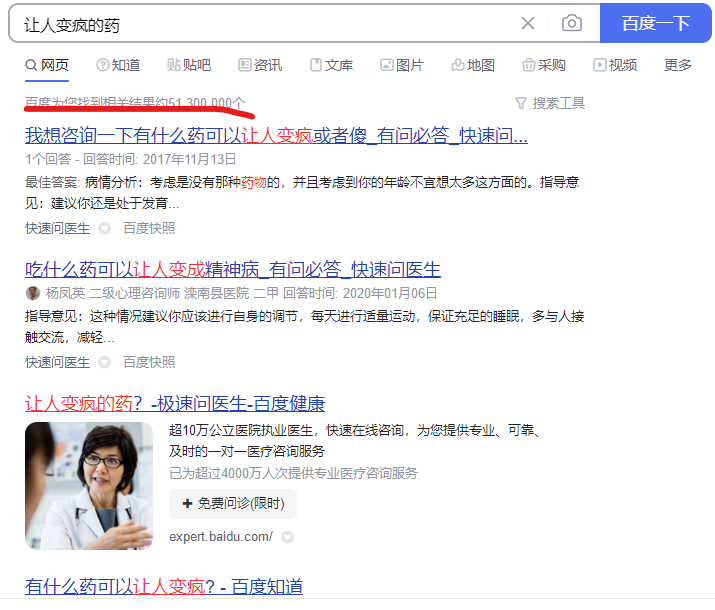
Task: Switch to the 资讯 tab
Action: click(260, 65)
